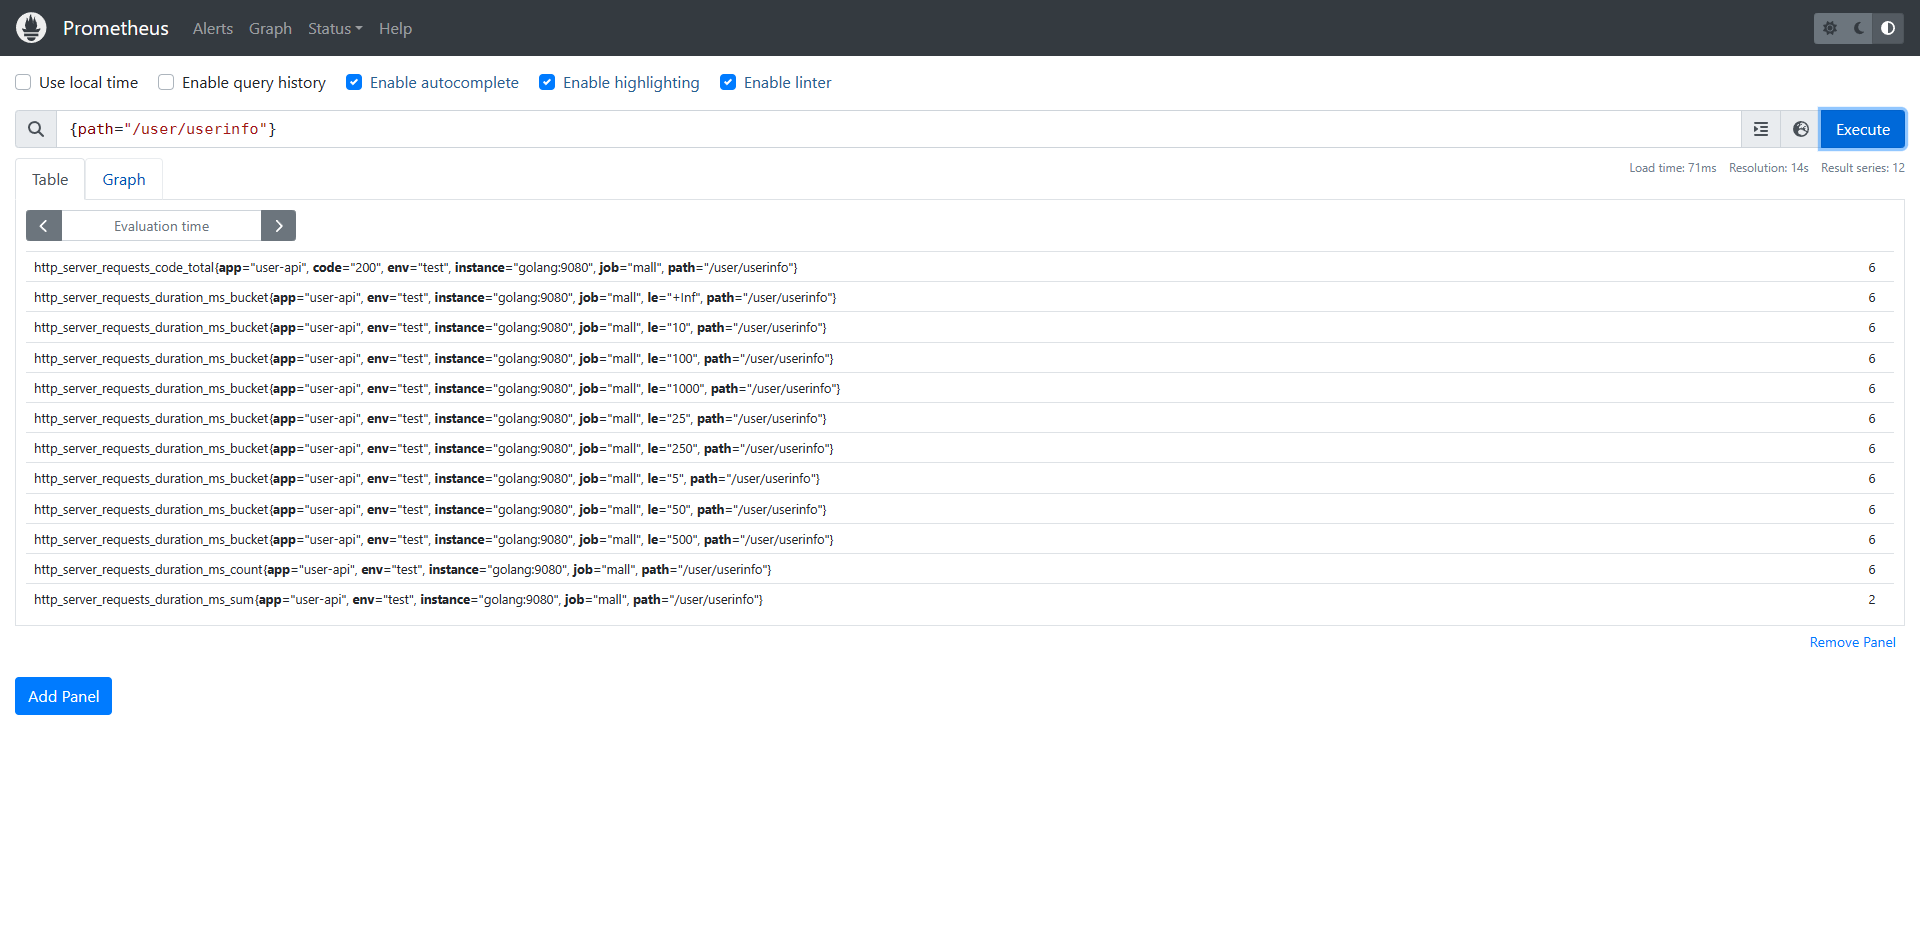Screen dimensions: 1920x929
Task: Remove this panel
Action: tap(1852, 642)
